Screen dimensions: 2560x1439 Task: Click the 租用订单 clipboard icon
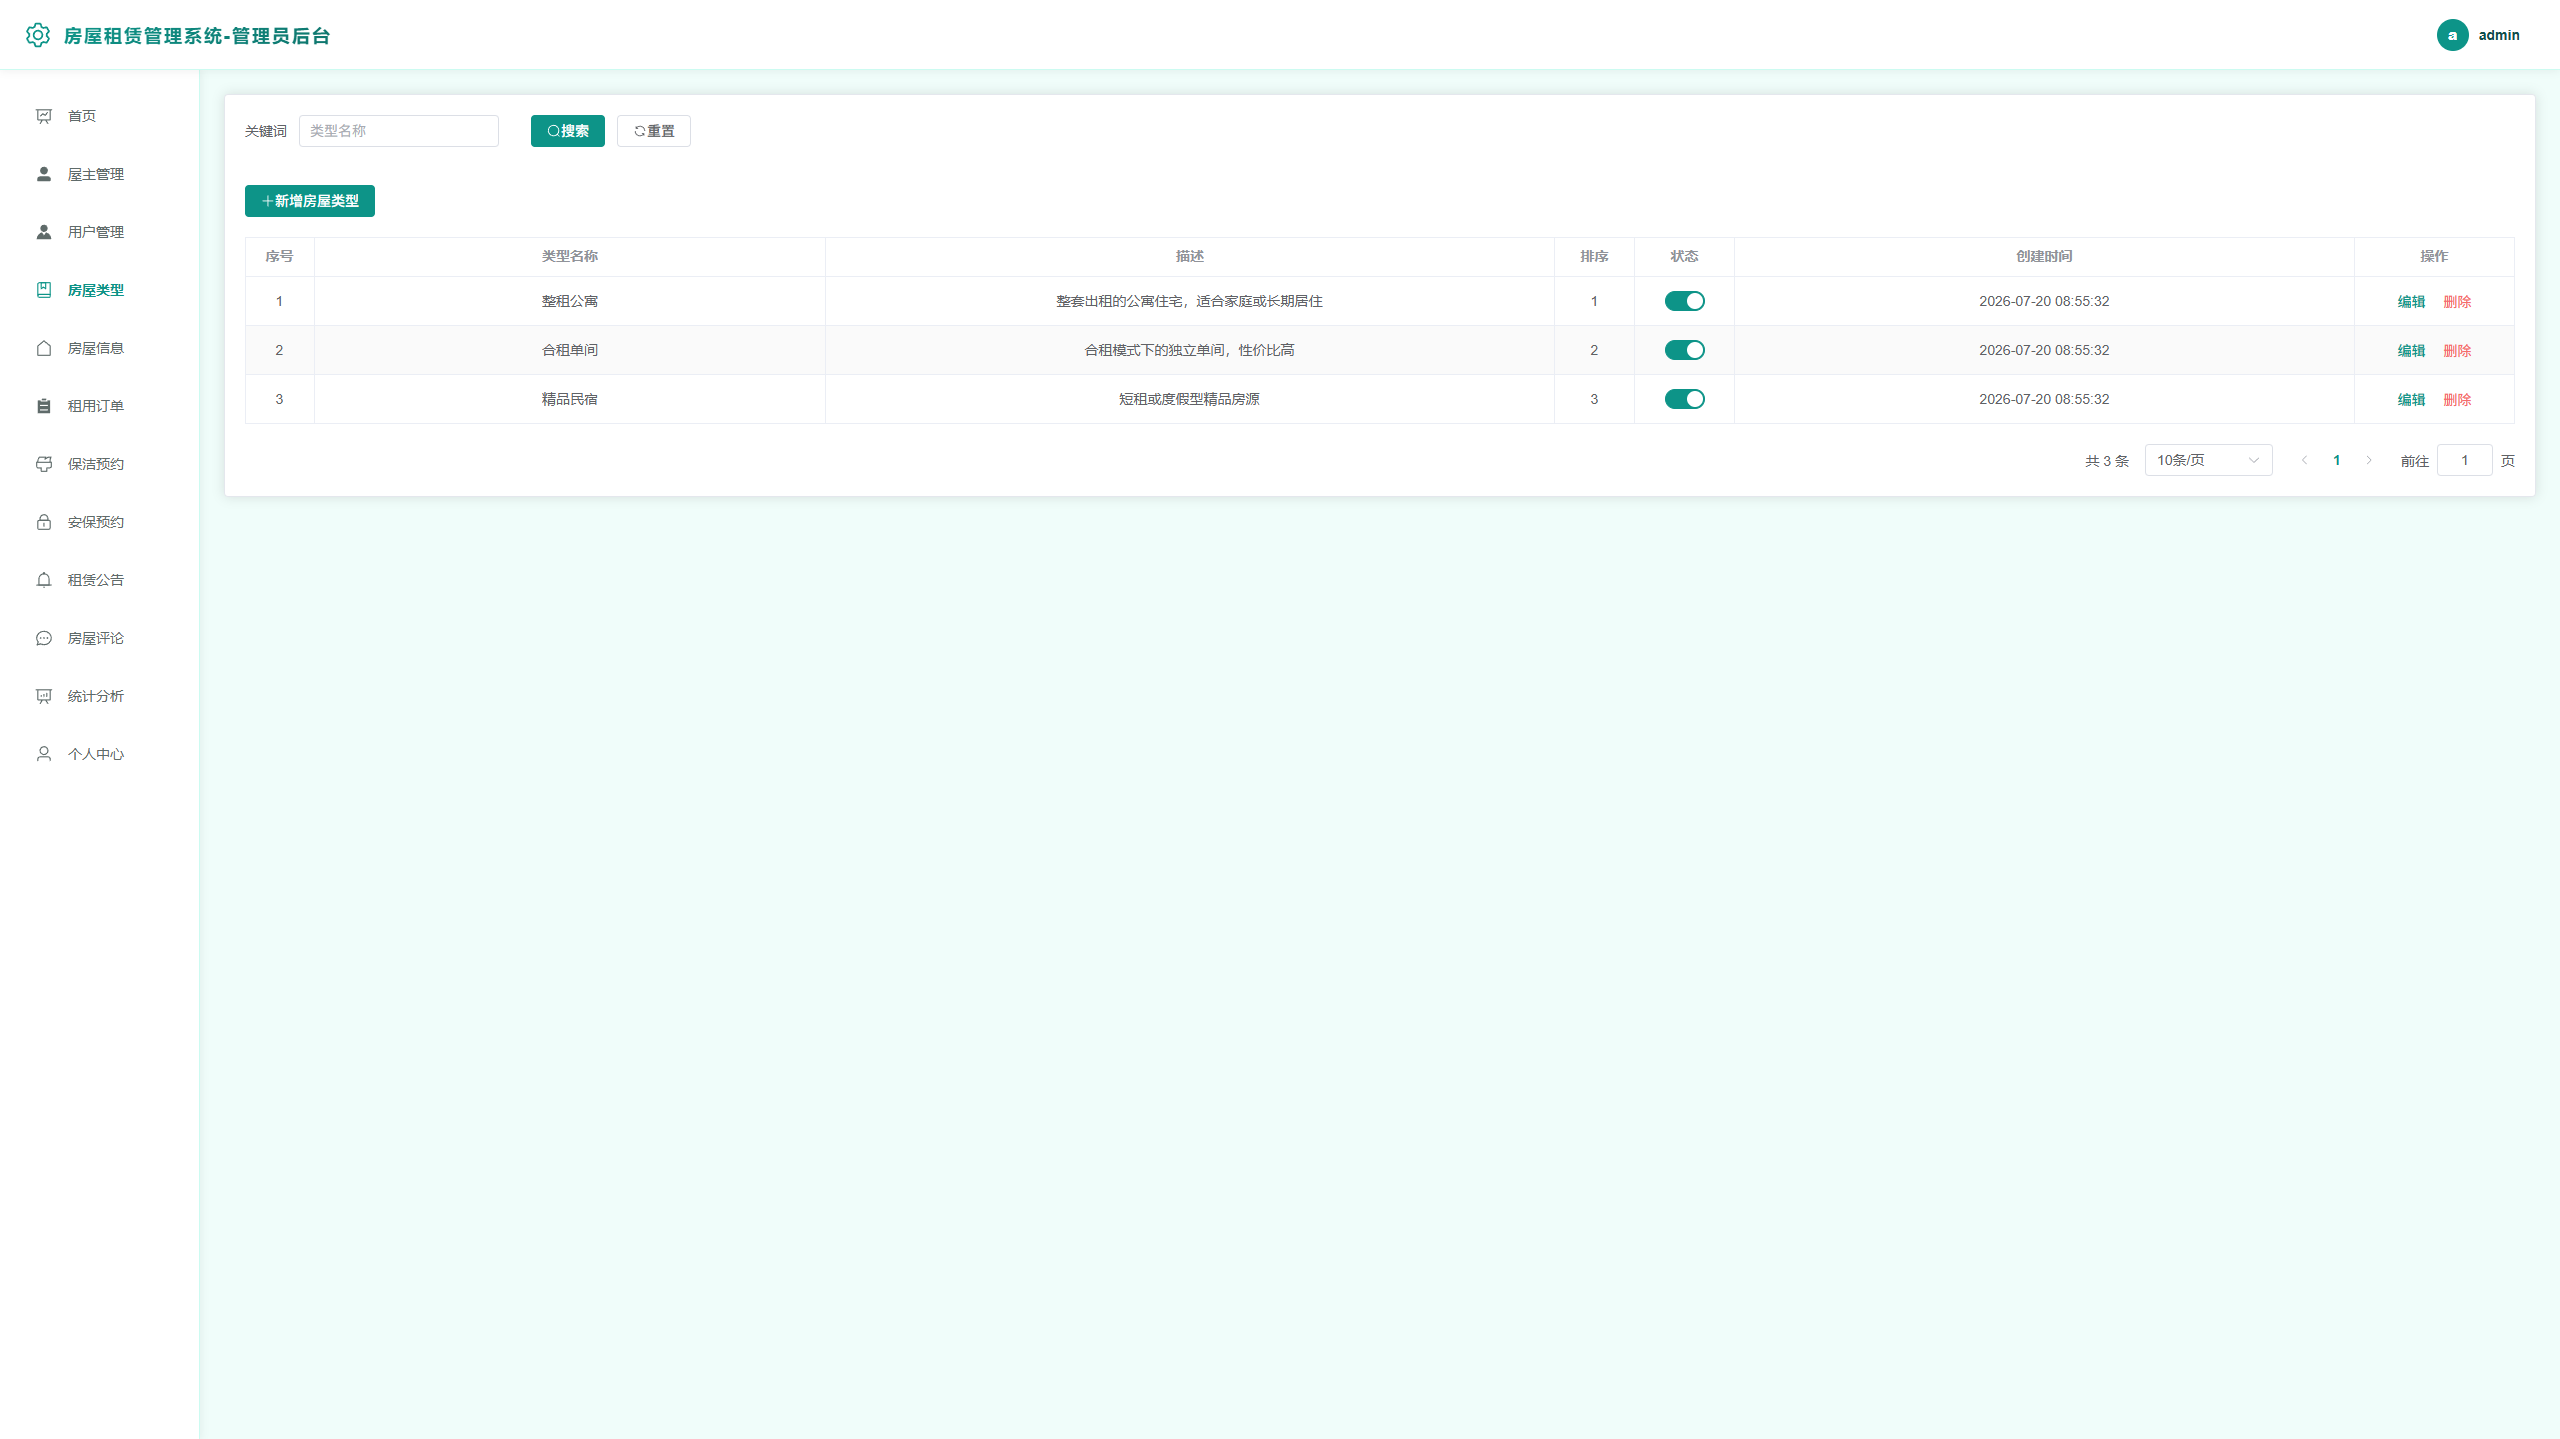pos(44,406)
